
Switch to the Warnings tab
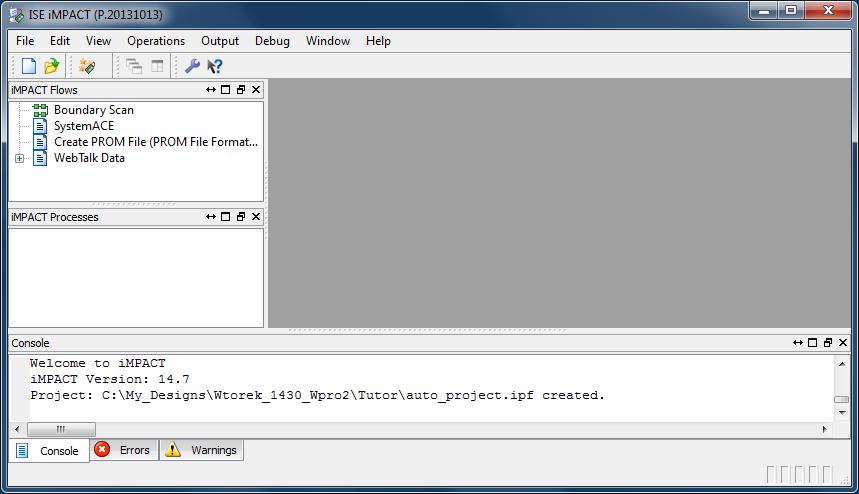point(202,450)
